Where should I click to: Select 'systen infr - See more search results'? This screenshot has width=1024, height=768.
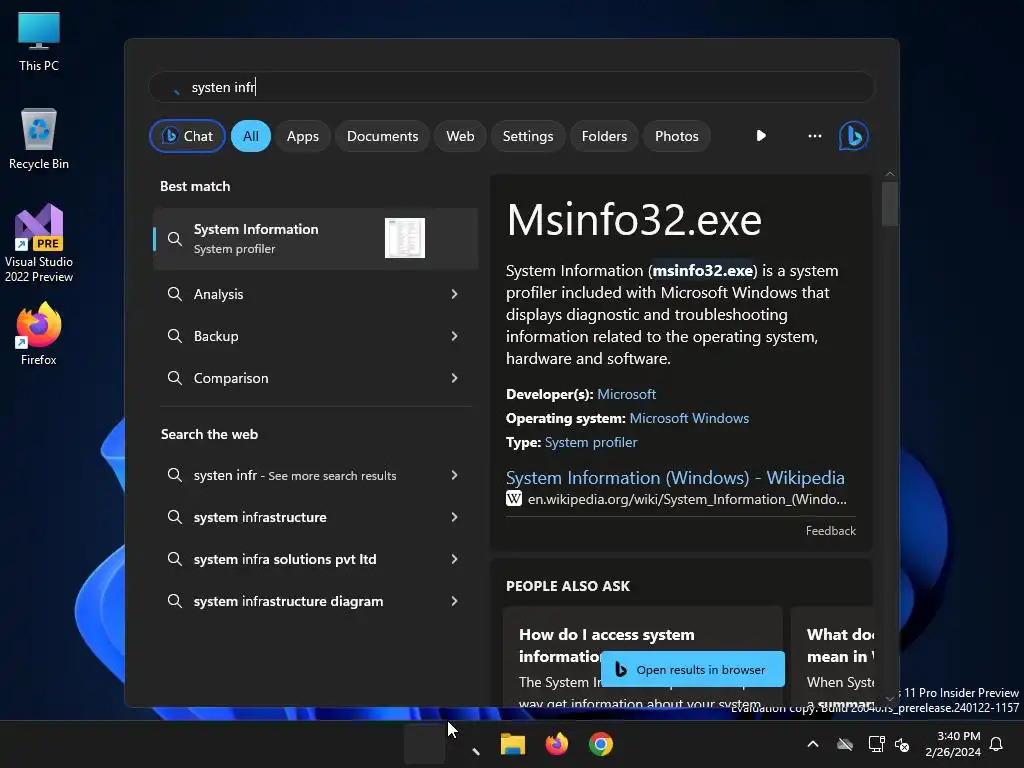point(315,475)
